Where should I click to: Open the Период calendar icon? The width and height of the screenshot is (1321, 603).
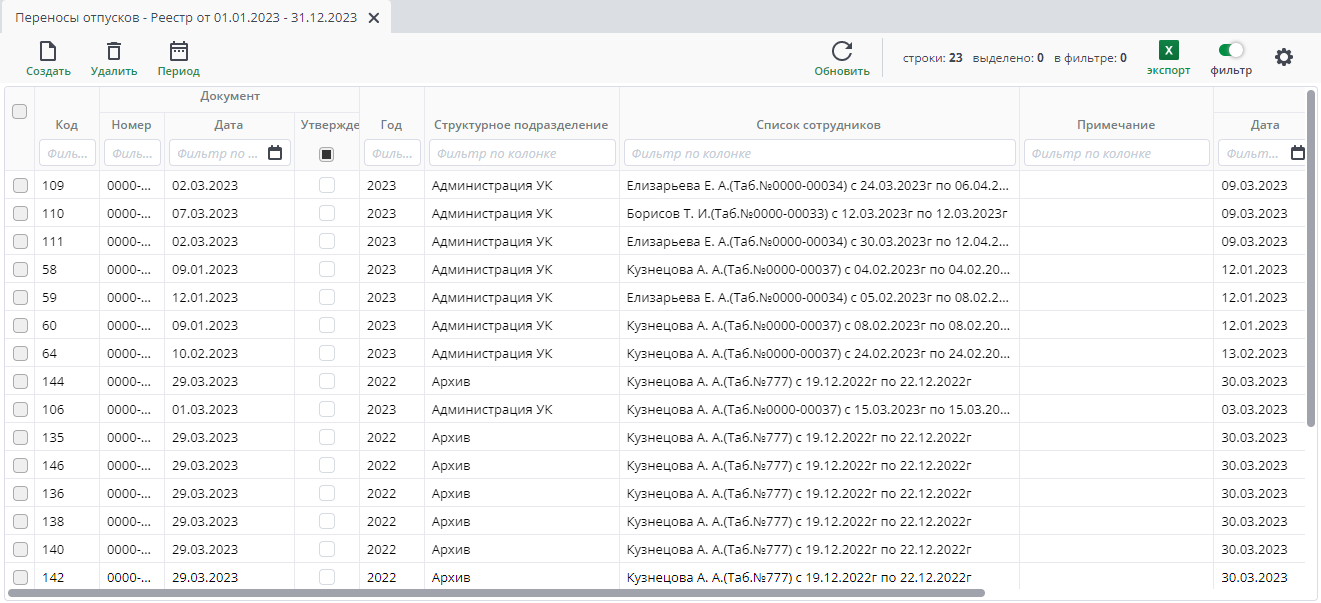pyautogui.click(x=178, y=51)
